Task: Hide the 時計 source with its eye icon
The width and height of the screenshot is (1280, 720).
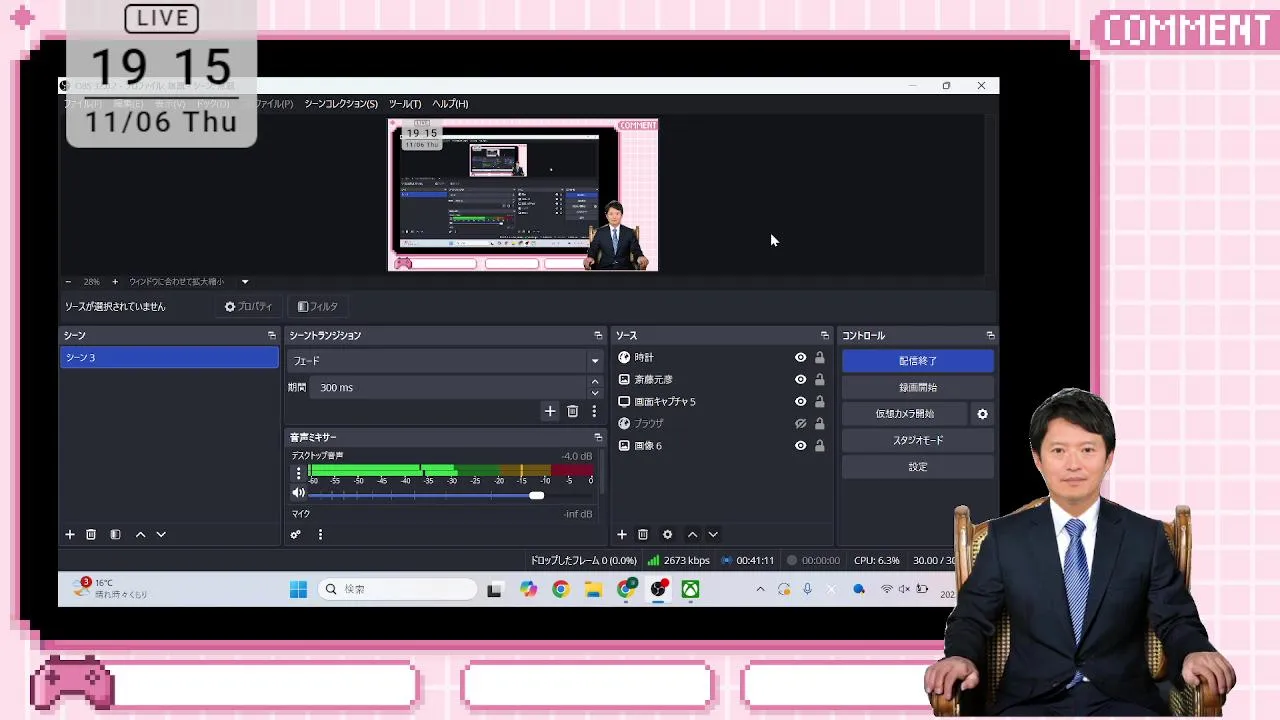Action: (x=800, y=358)
